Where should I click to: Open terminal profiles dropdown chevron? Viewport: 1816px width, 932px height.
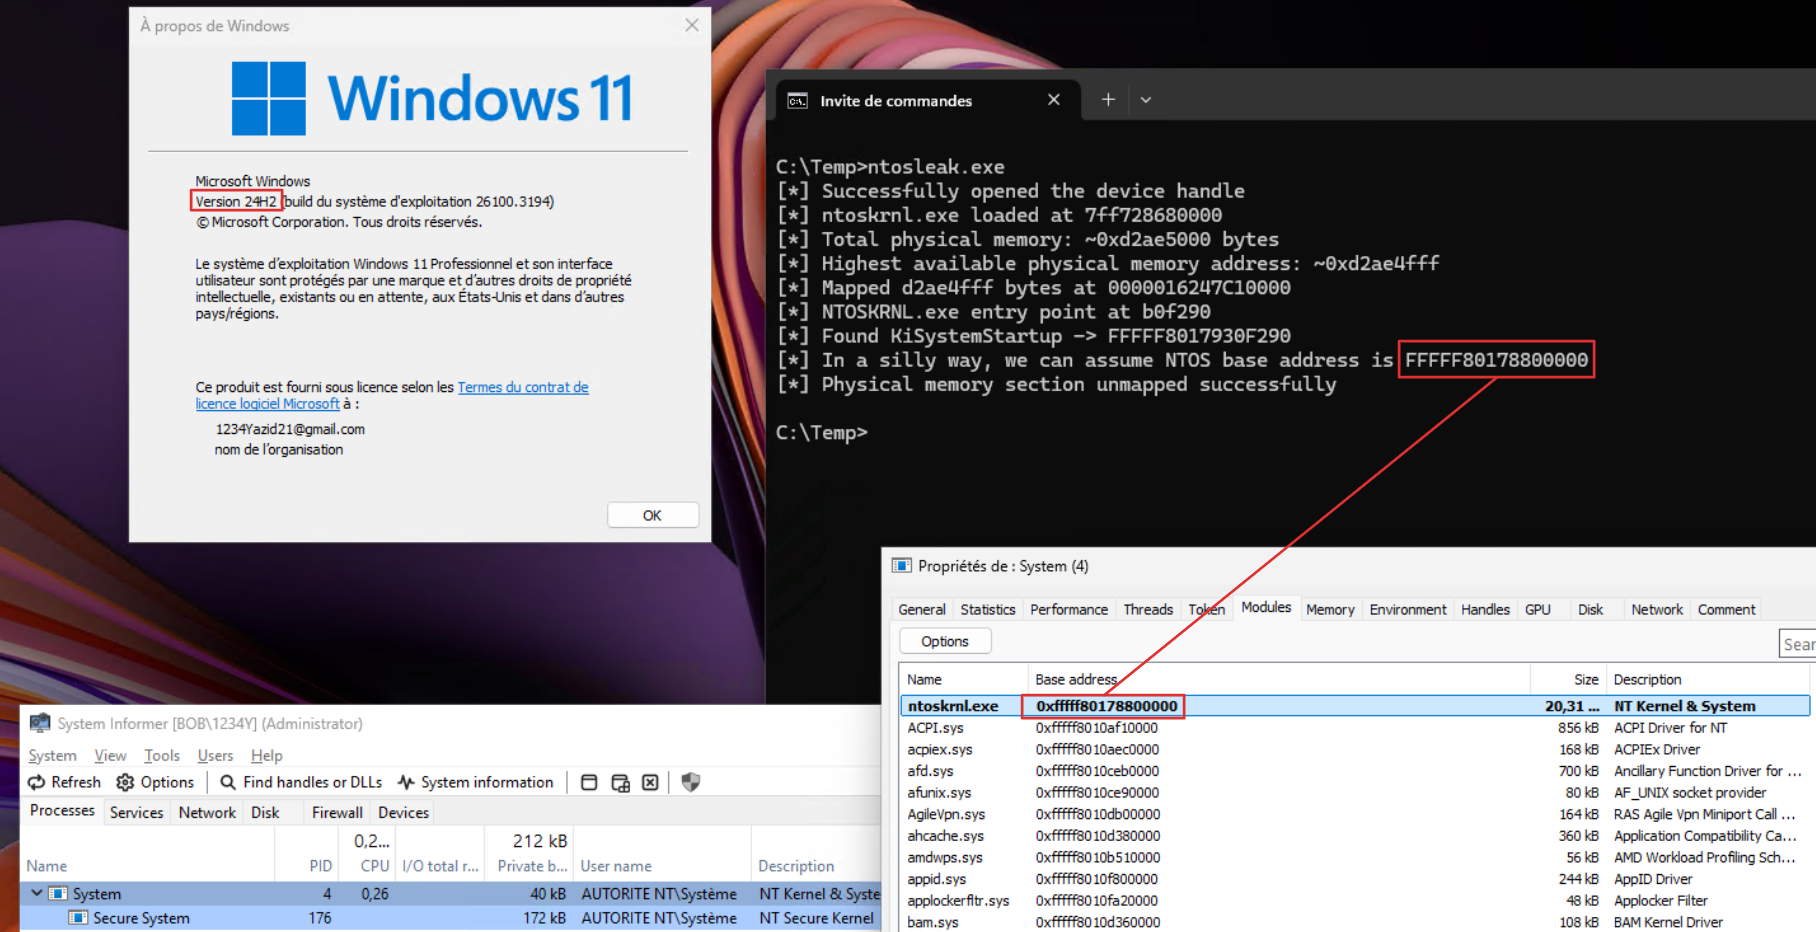click(x=1146, y=99)
